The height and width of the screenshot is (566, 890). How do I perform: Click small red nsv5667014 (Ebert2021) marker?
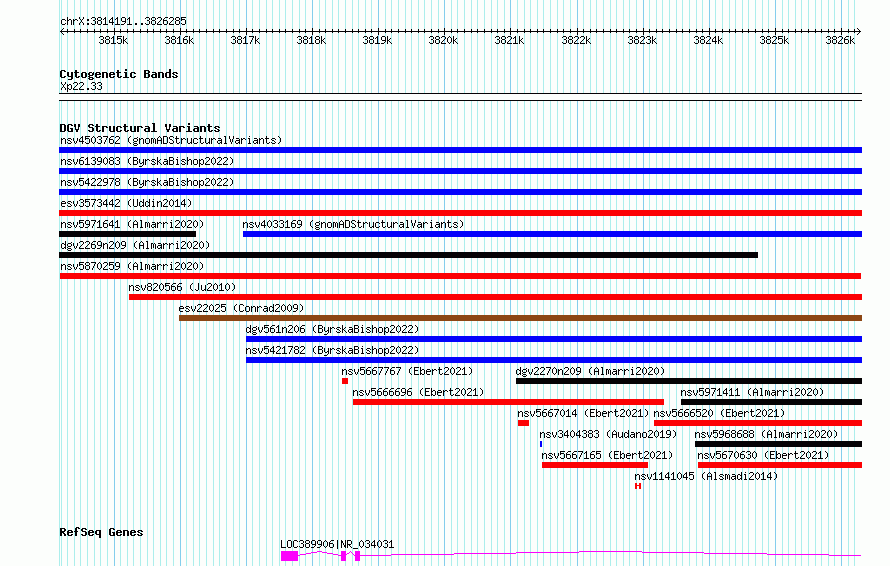click(x=523, y=423)
